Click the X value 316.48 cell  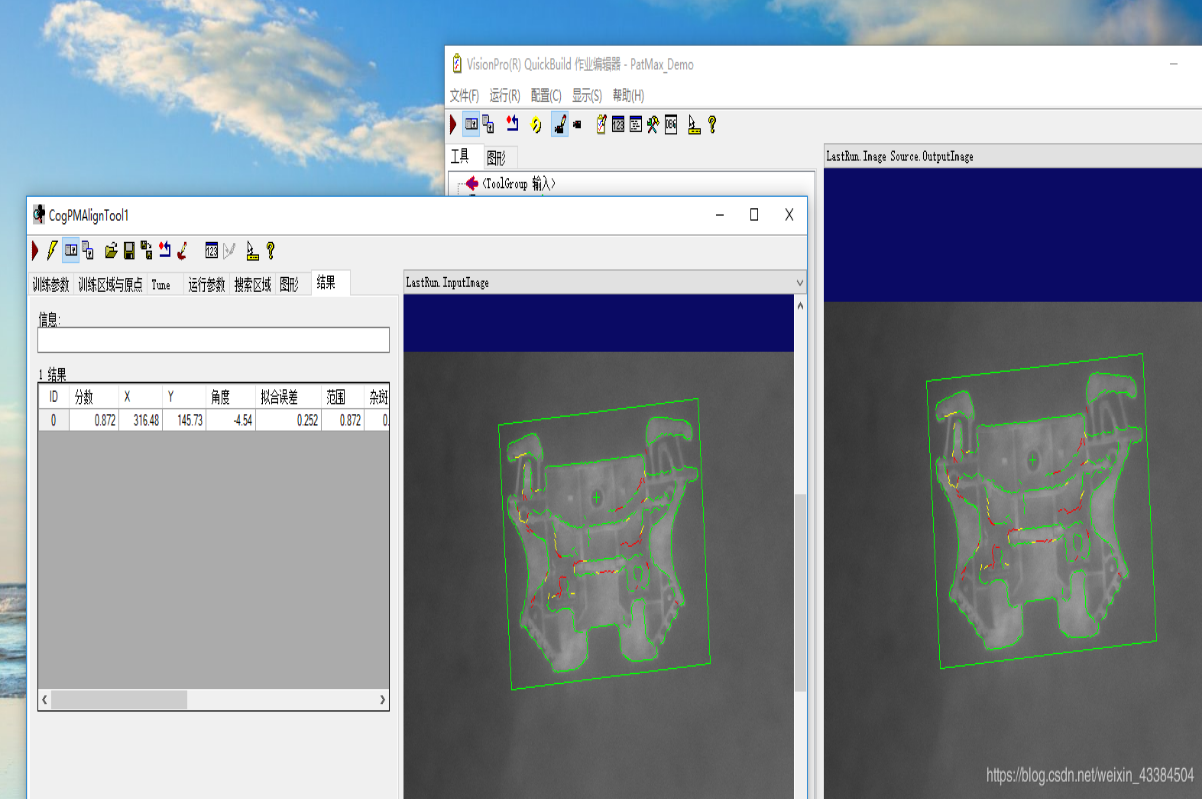[141, 420]
